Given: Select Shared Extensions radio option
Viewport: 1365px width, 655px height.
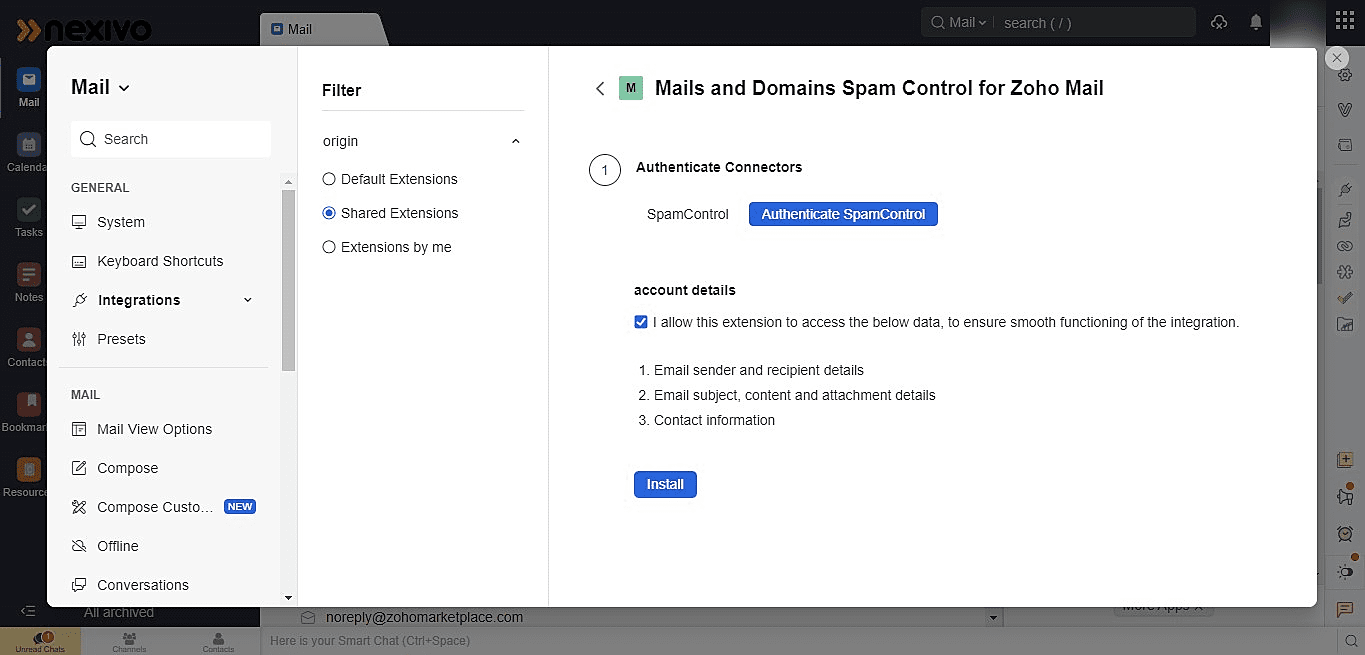Looking at the screenshot, I should (x=329, y=213).
